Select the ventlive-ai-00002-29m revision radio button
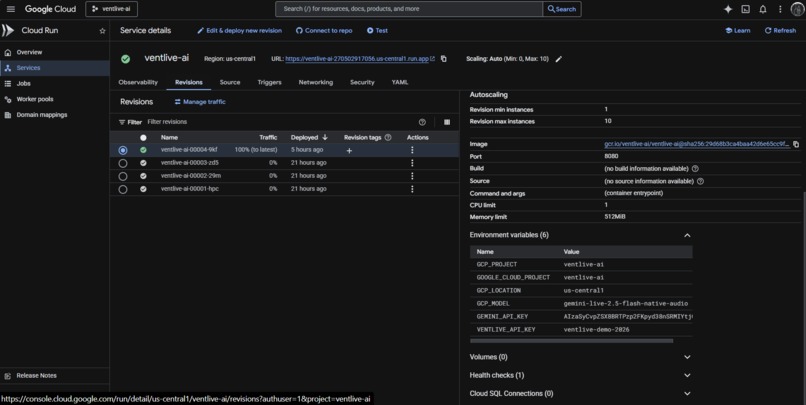806x405 pixels. [x=123, y=176]
